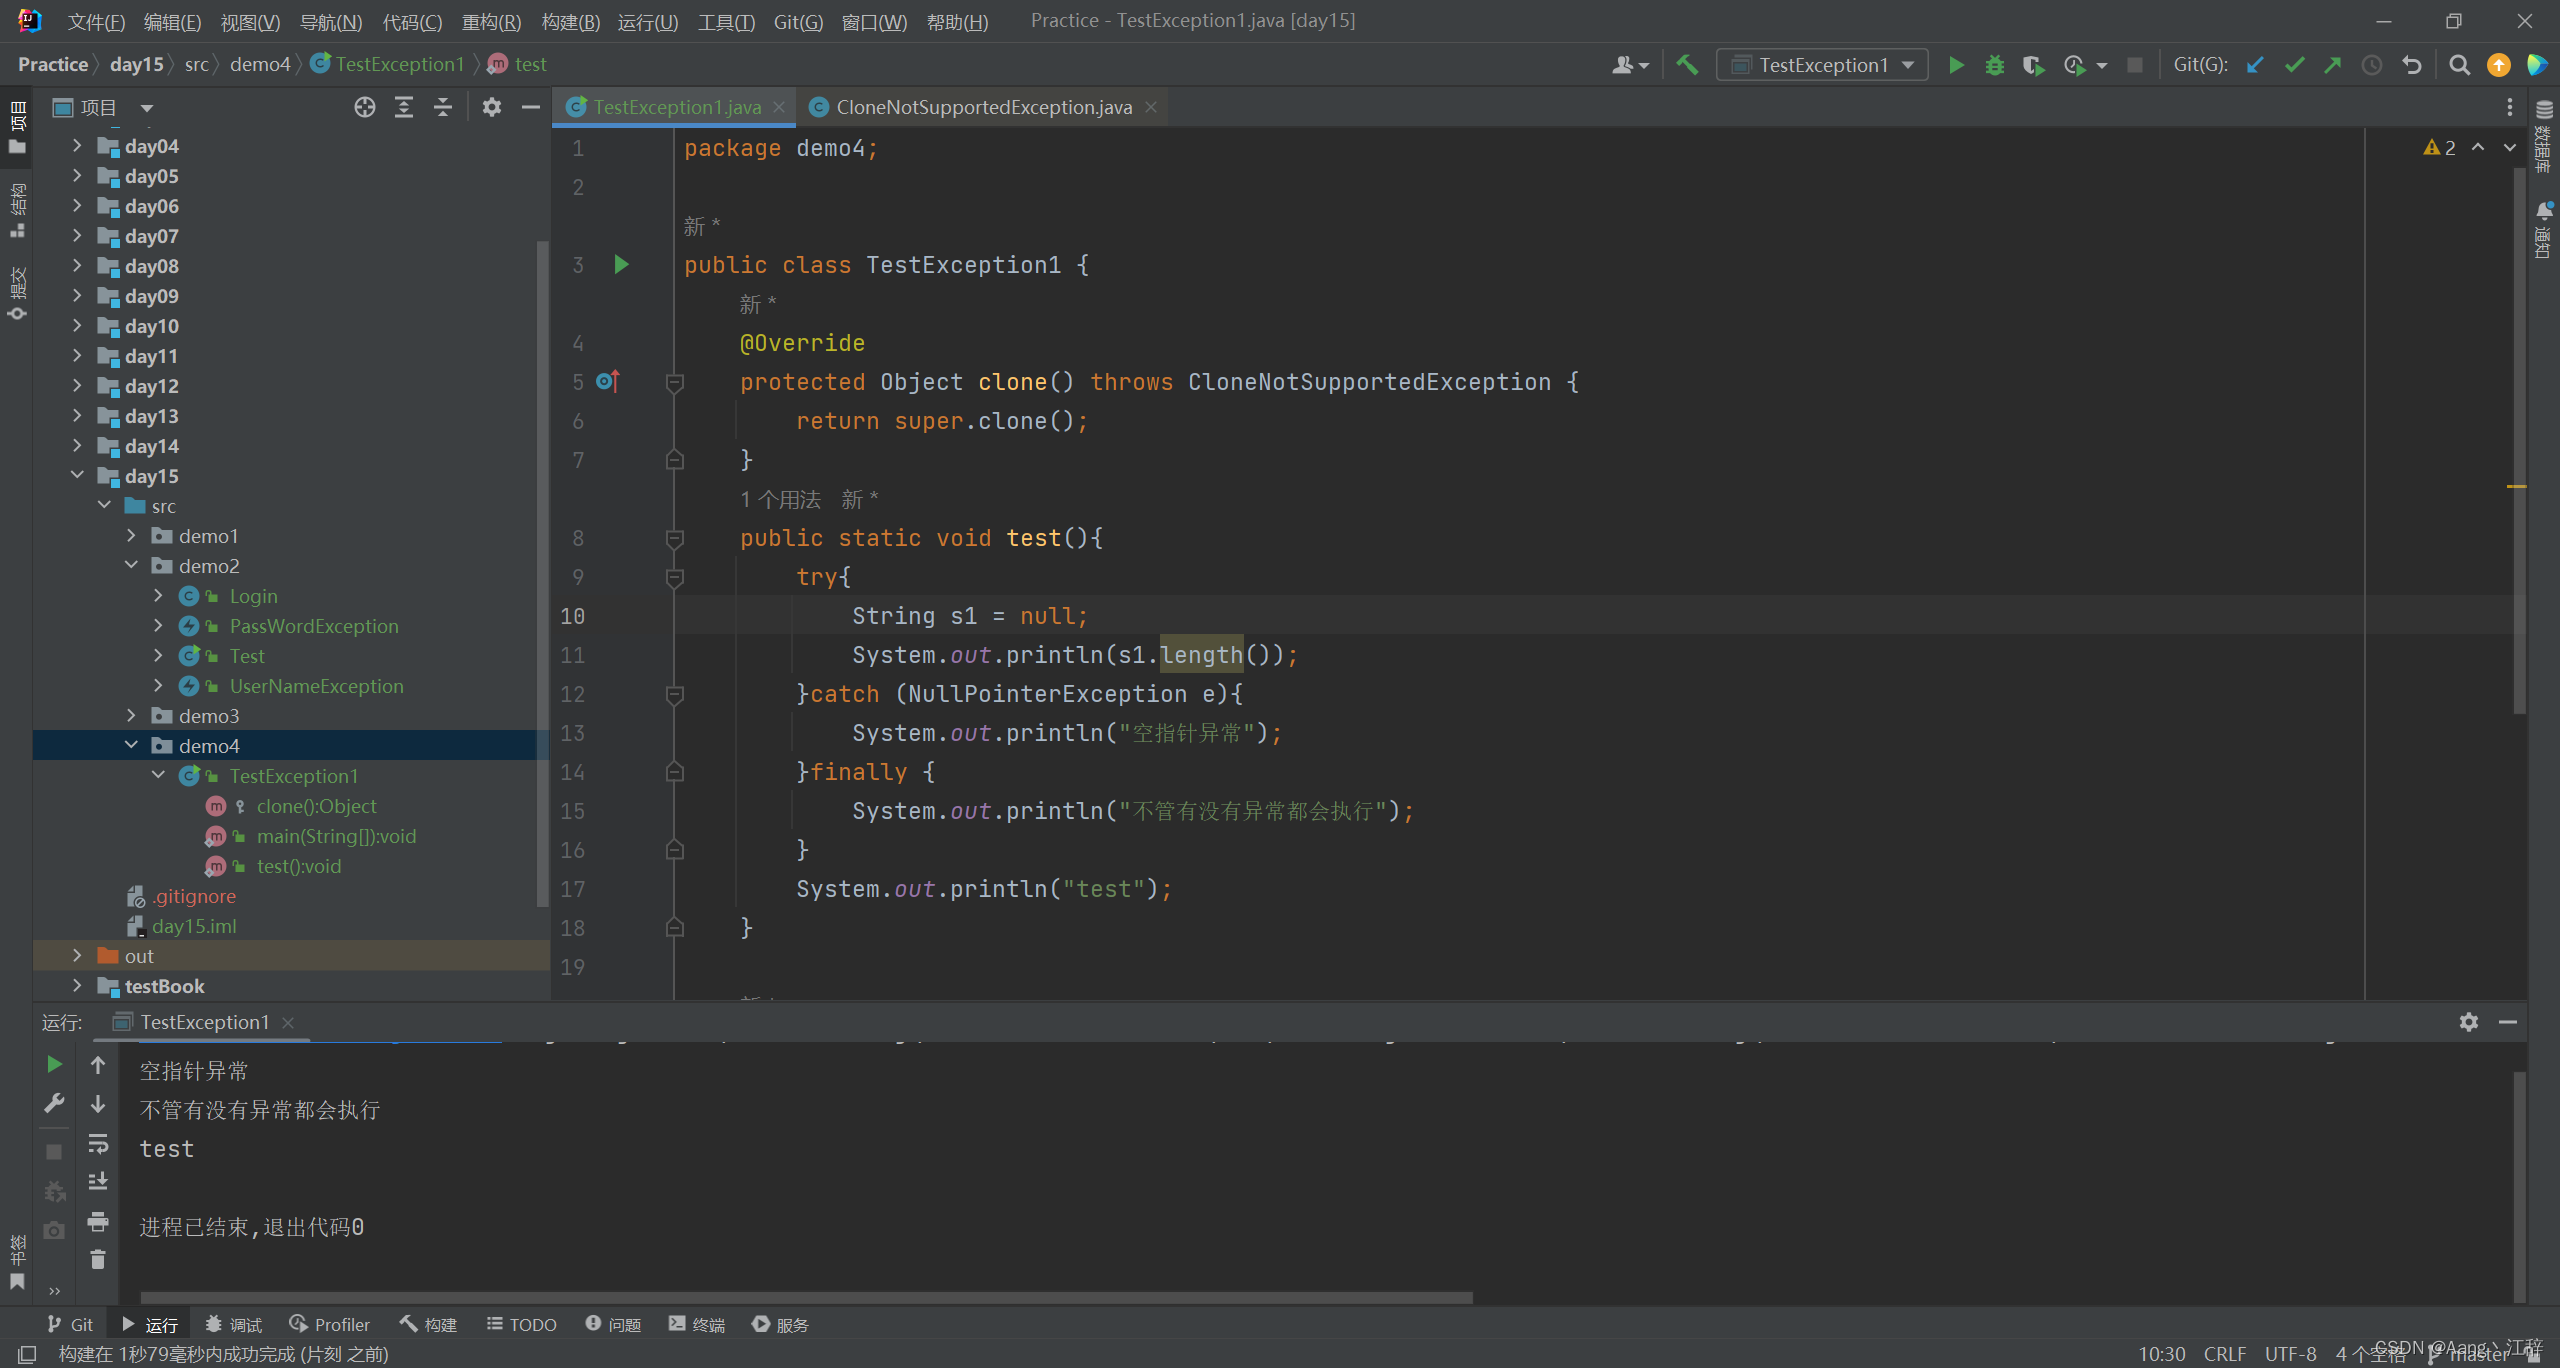This screenshot has height=1368, width=2560.
Task: Click the "1 个用法" usages hint
Action: click(779, 499)
